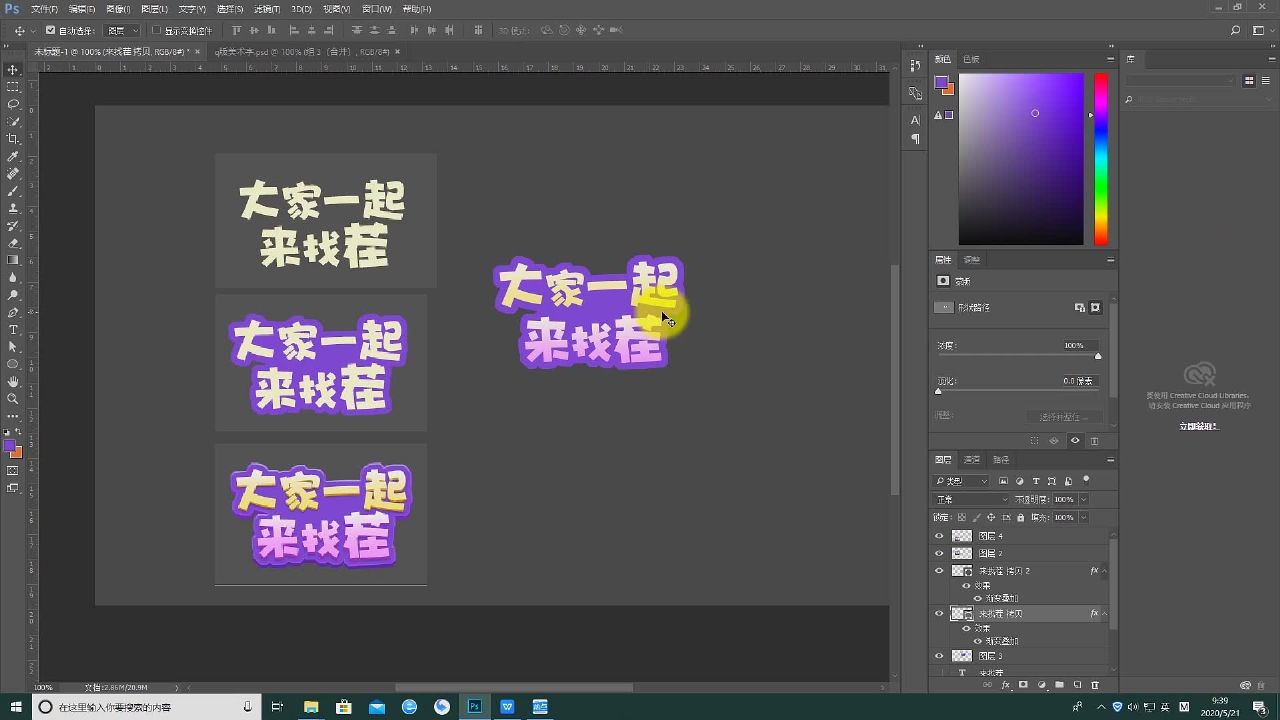Open the color panel flyout menu
The image size is (1280, 720).
coord(1110,59)
